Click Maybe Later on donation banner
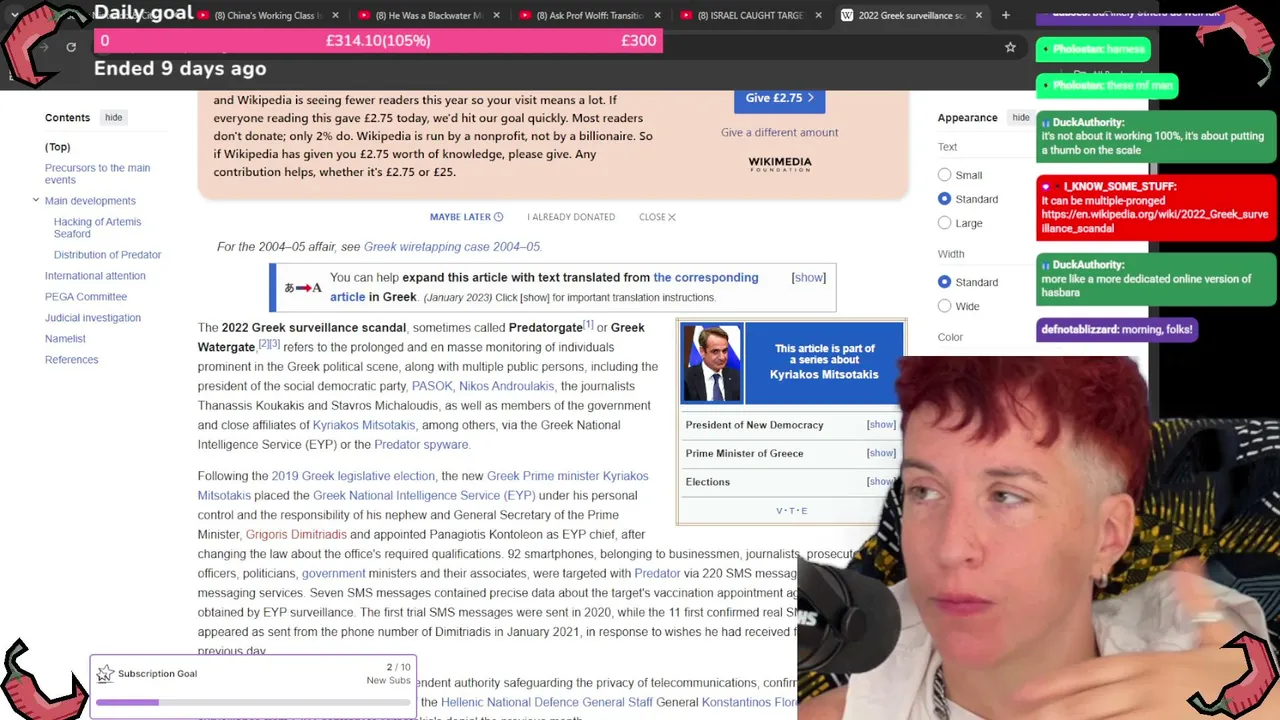The image size is (1280, 720). click(466, 217)
